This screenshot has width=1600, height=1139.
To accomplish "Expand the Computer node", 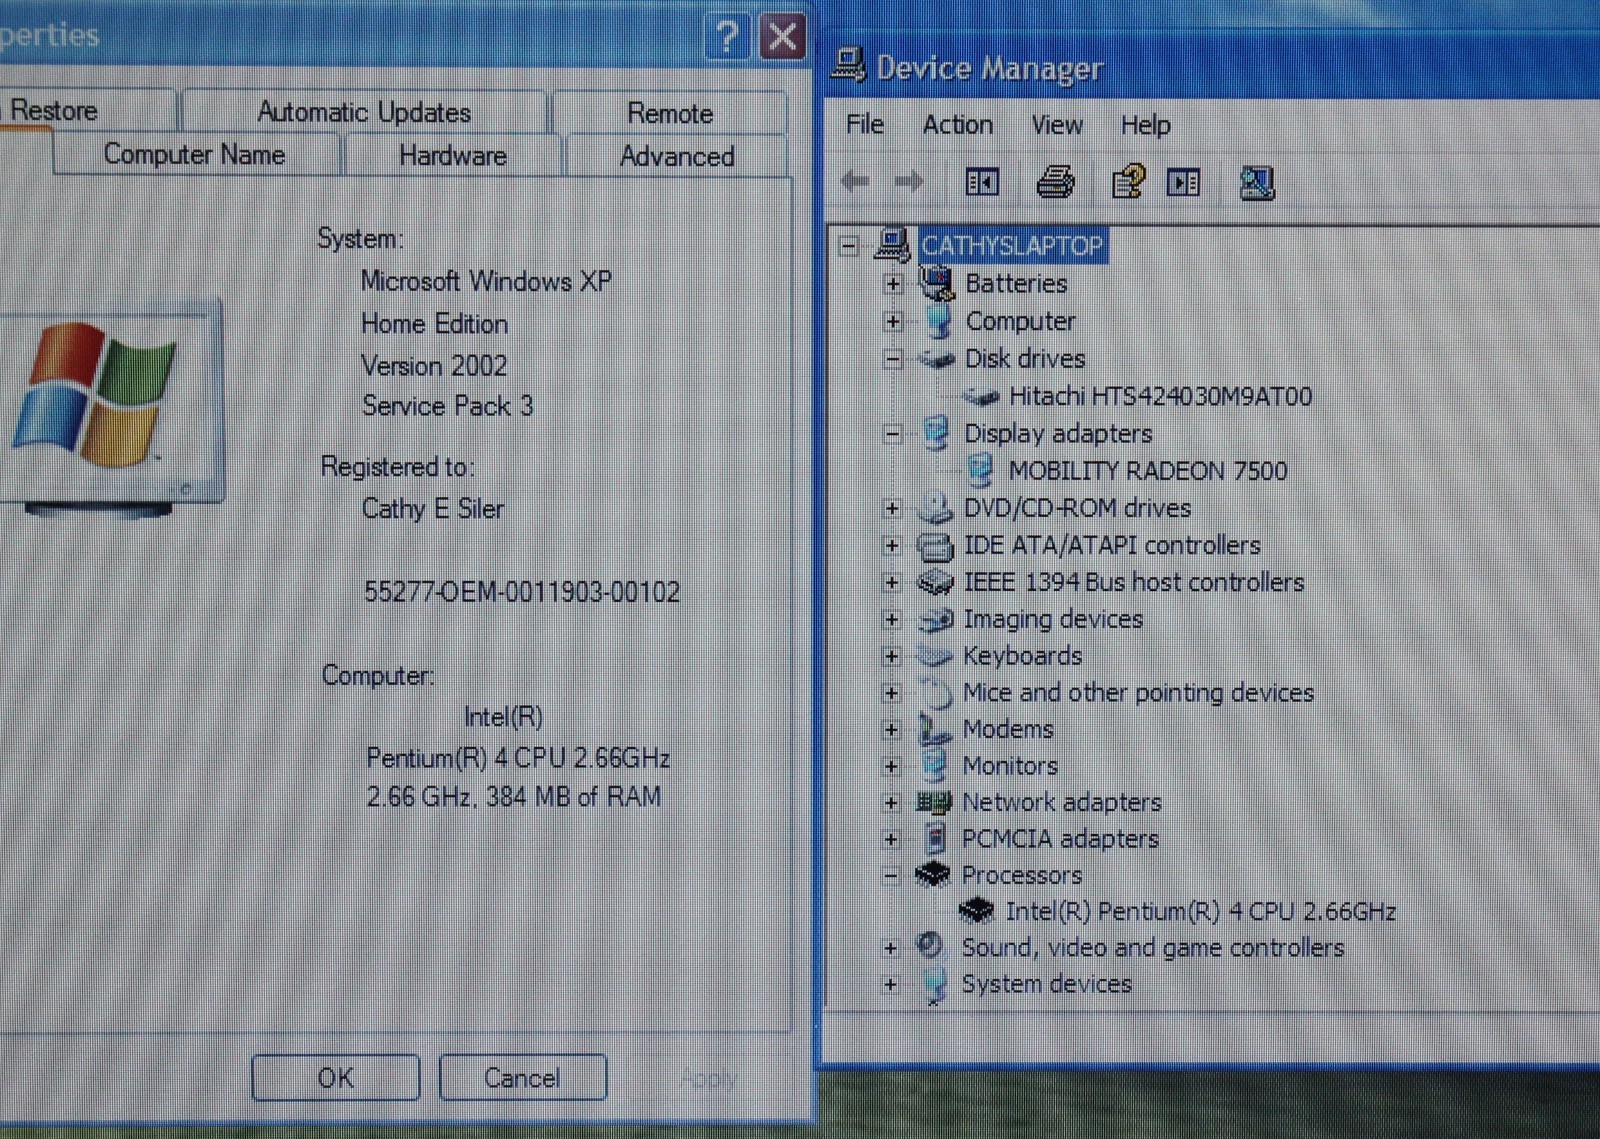I will click(893, 322).
